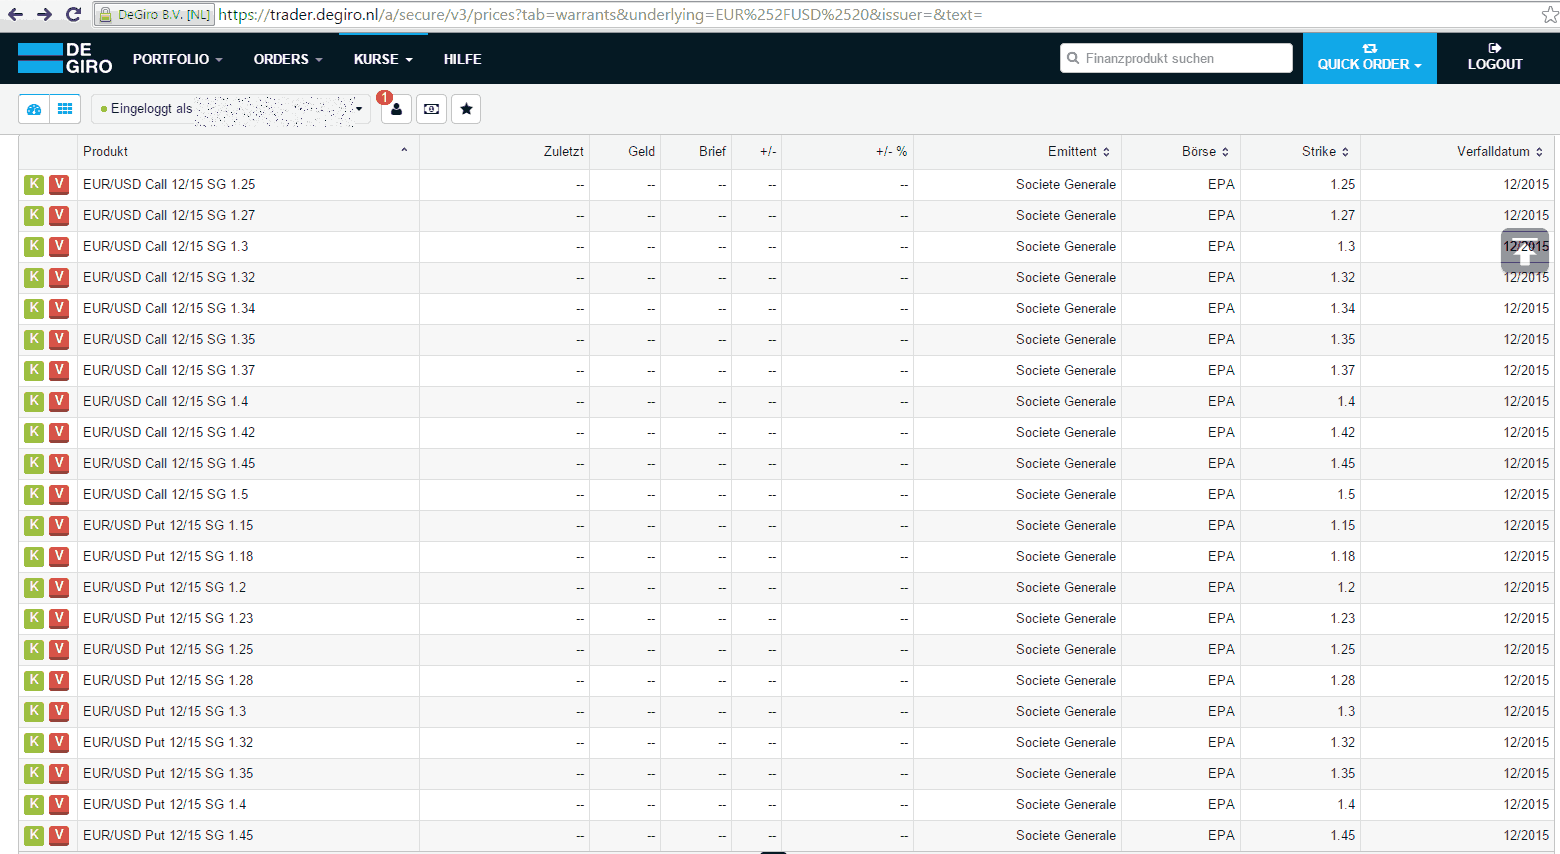The image size is (1560, 854).
Task: Open the Quick Order dropdown
Action: (x=1369, y=59)
